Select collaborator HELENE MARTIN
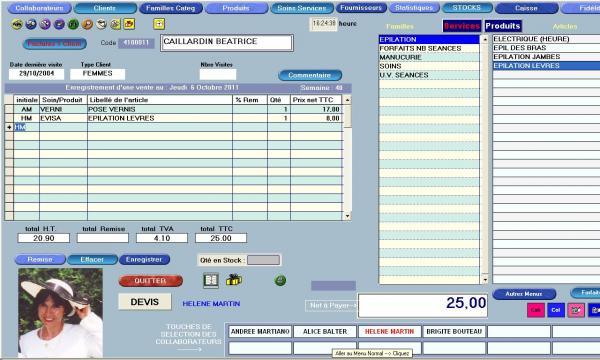 pos(390,331)
